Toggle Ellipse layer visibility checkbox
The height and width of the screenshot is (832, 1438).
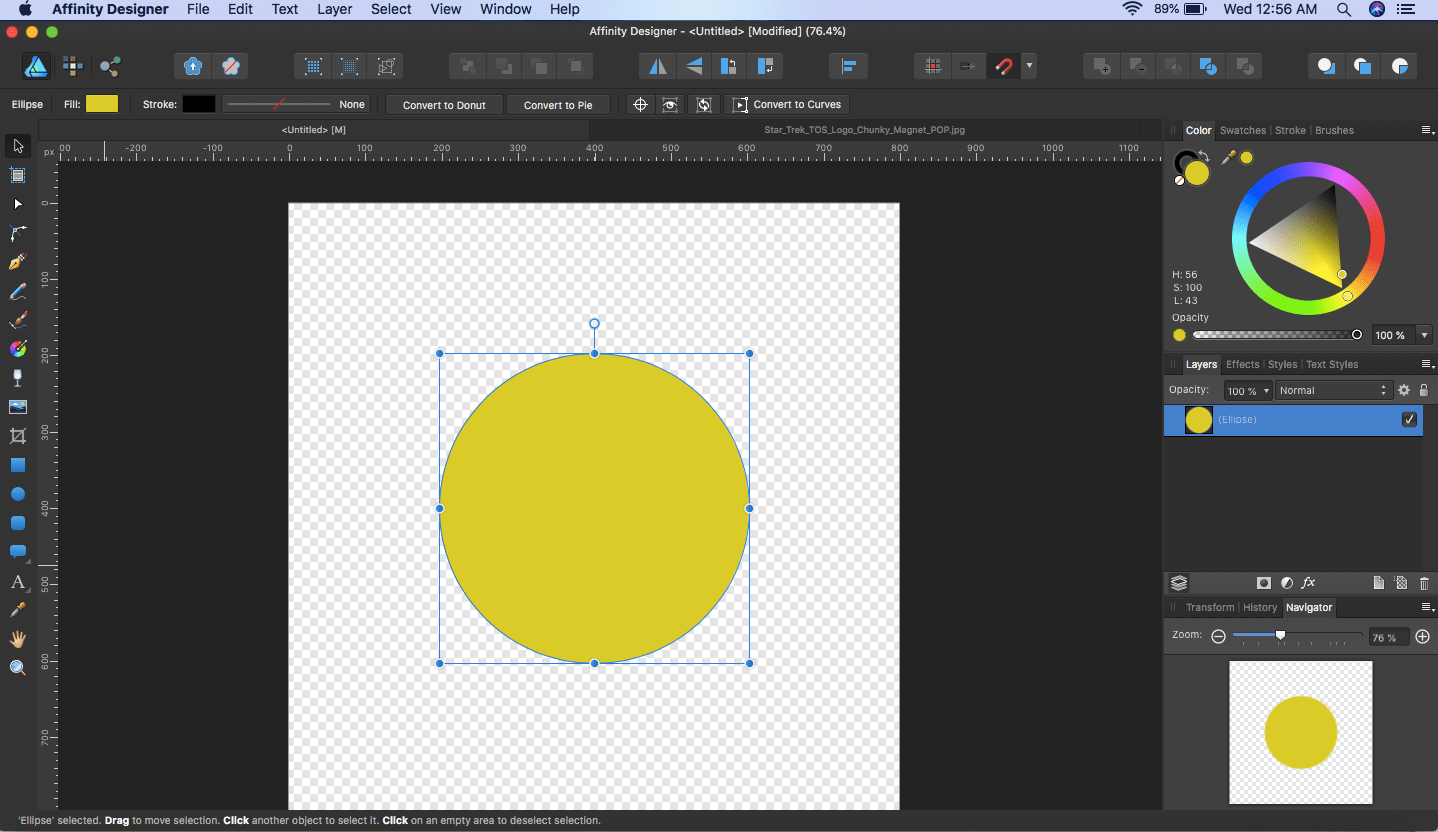point(1409,420)
